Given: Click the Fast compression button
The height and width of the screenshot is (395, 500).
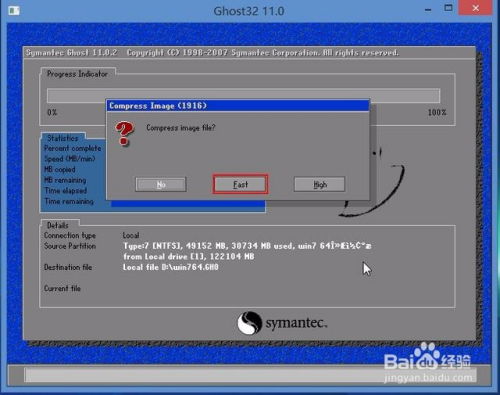Looking at the screenshot, I should pyautogui.click(x=240, y=184).
